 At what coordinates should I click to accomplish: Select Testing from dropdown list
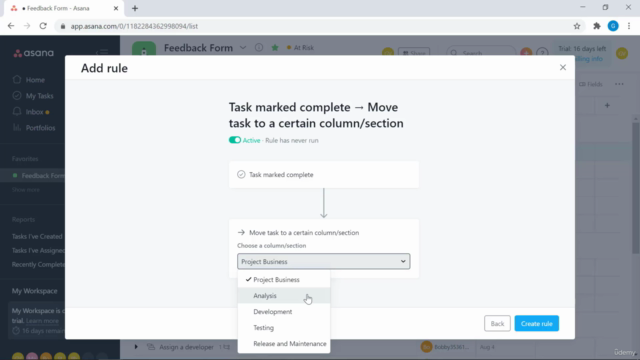coord(284,327)
